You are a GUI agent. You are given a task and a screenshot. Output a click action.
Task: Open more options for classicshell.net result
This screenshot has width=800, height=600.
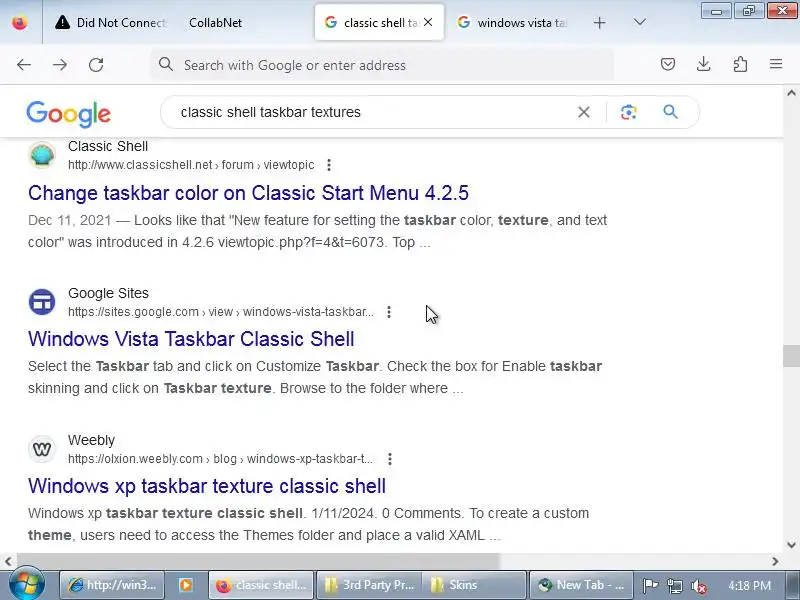coord(329,165)
